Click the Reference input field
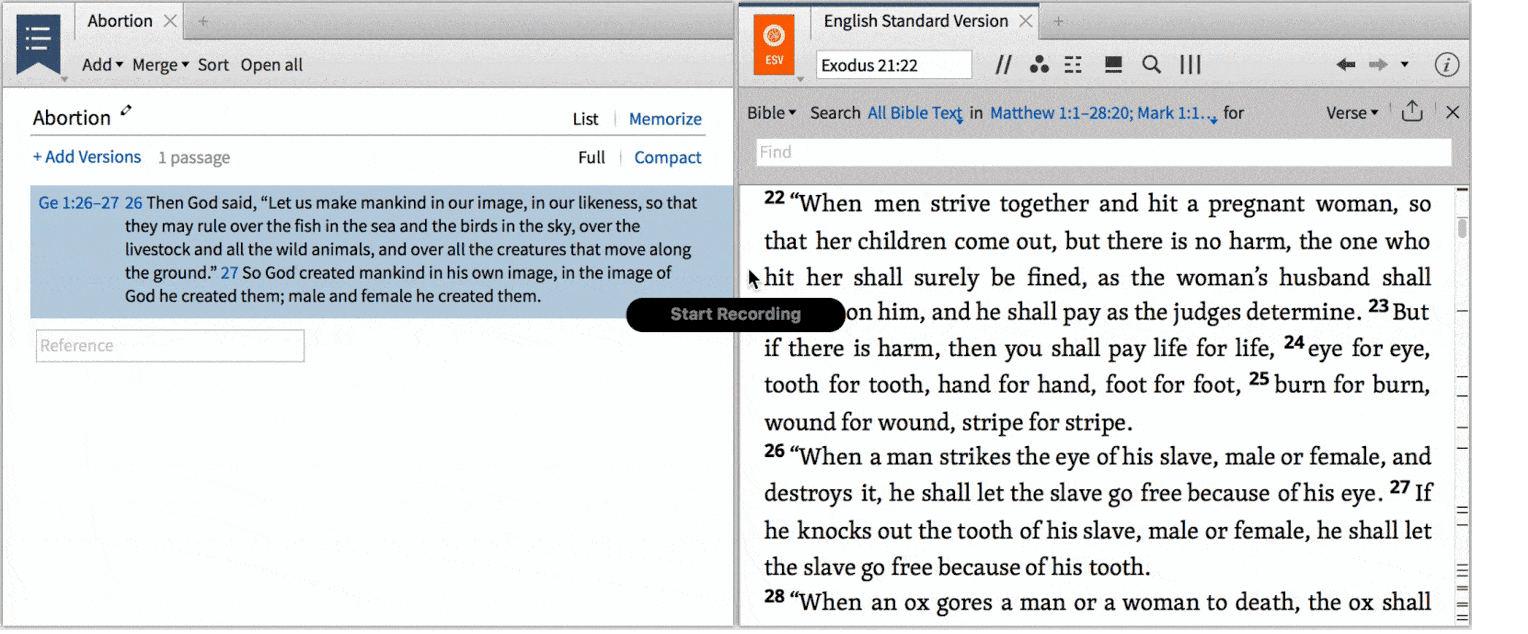The width and height of the screenshot is (1528, 634). point(170,346)
